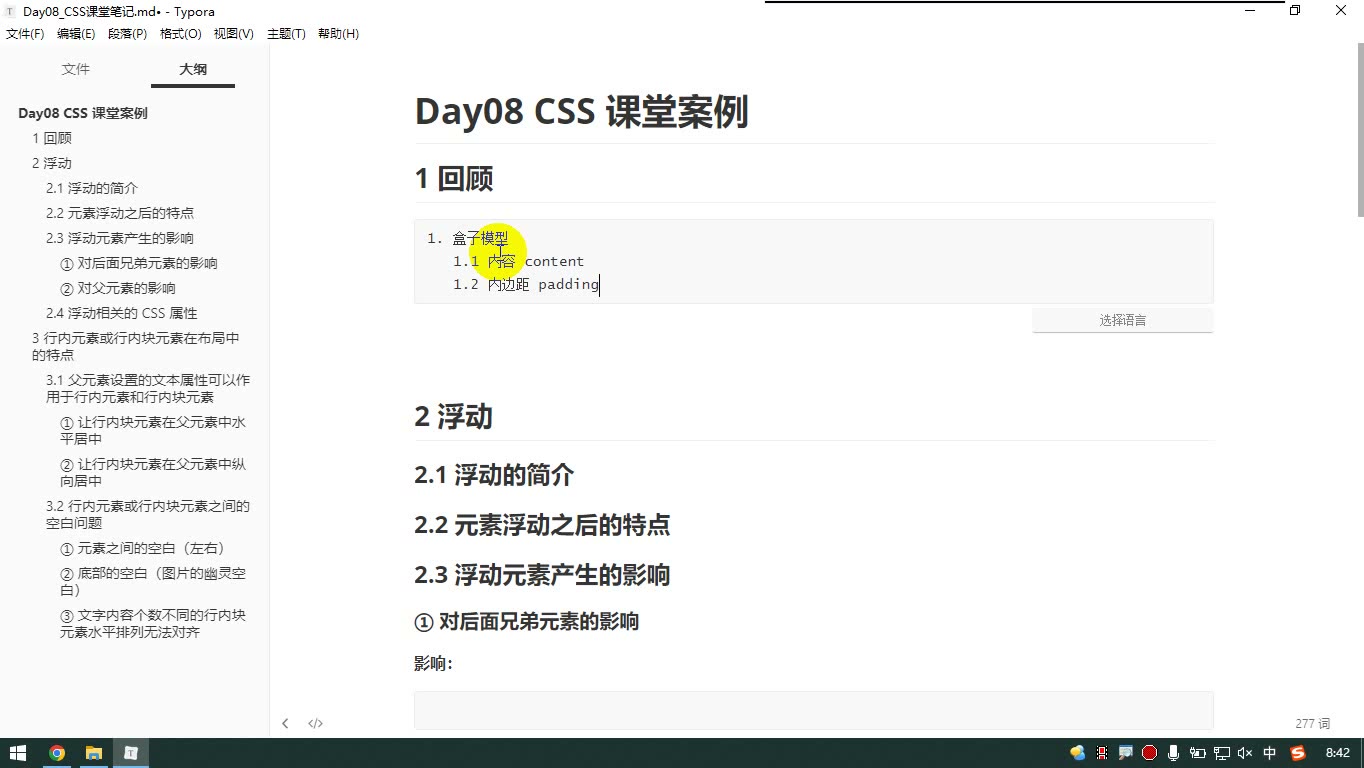Click the Sogou input method tray icon

click(x=1298, y=753)
